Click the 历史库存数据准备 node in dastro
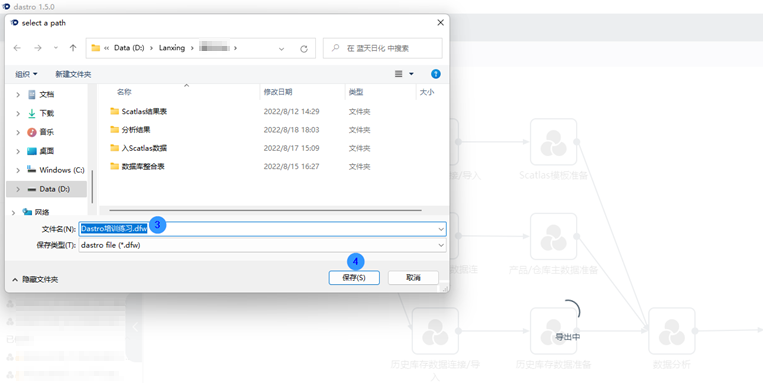 tap(553, 330)
